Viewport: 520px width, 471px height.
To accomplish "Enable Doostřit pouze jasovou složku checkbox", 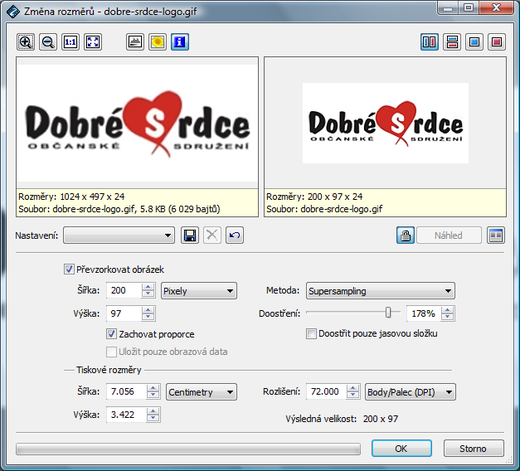I will click(x=311, y=334).
